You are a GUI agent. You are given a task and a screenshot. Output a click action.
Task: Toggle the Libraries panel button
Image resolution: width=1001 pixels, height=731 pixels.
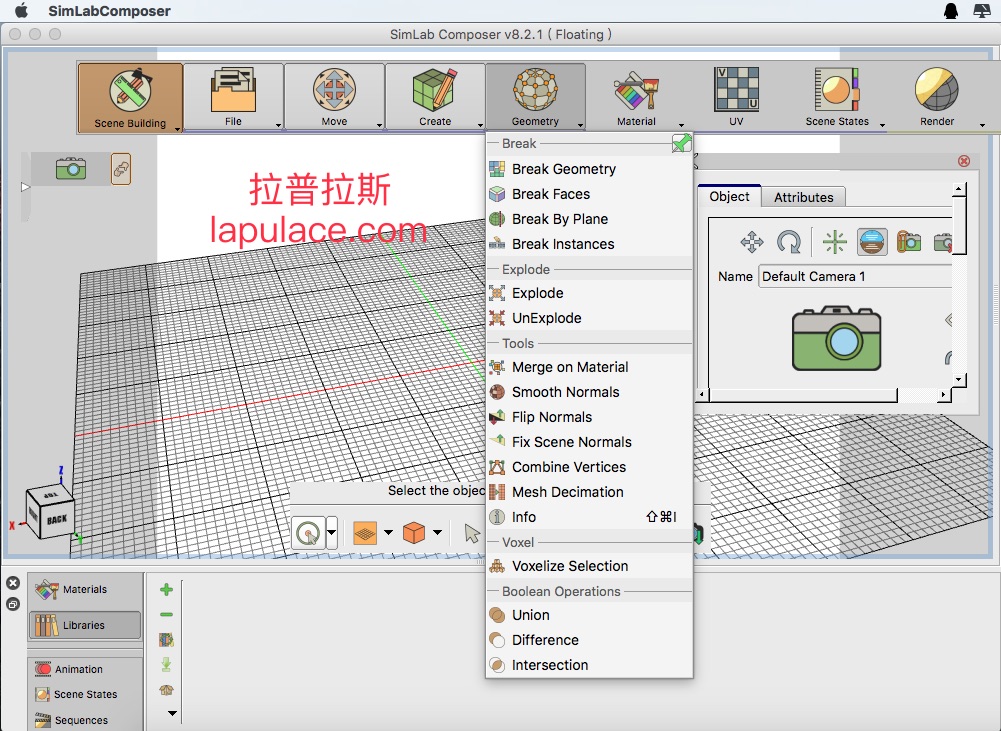click(85, 625)
